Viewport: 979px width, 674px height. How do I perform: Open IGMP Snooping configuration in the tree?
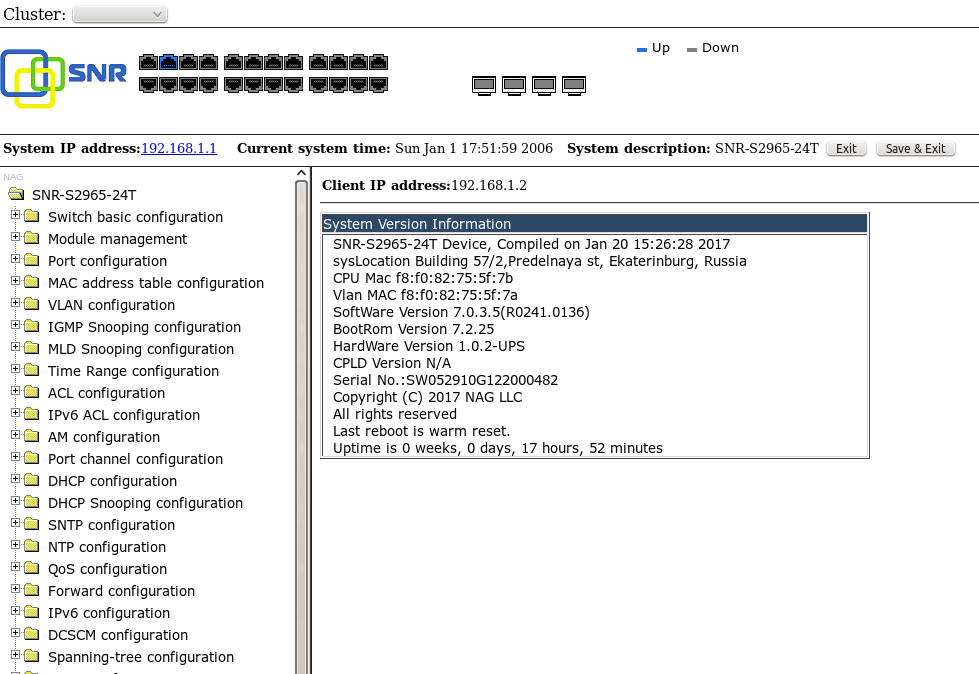tap(144, 327)
